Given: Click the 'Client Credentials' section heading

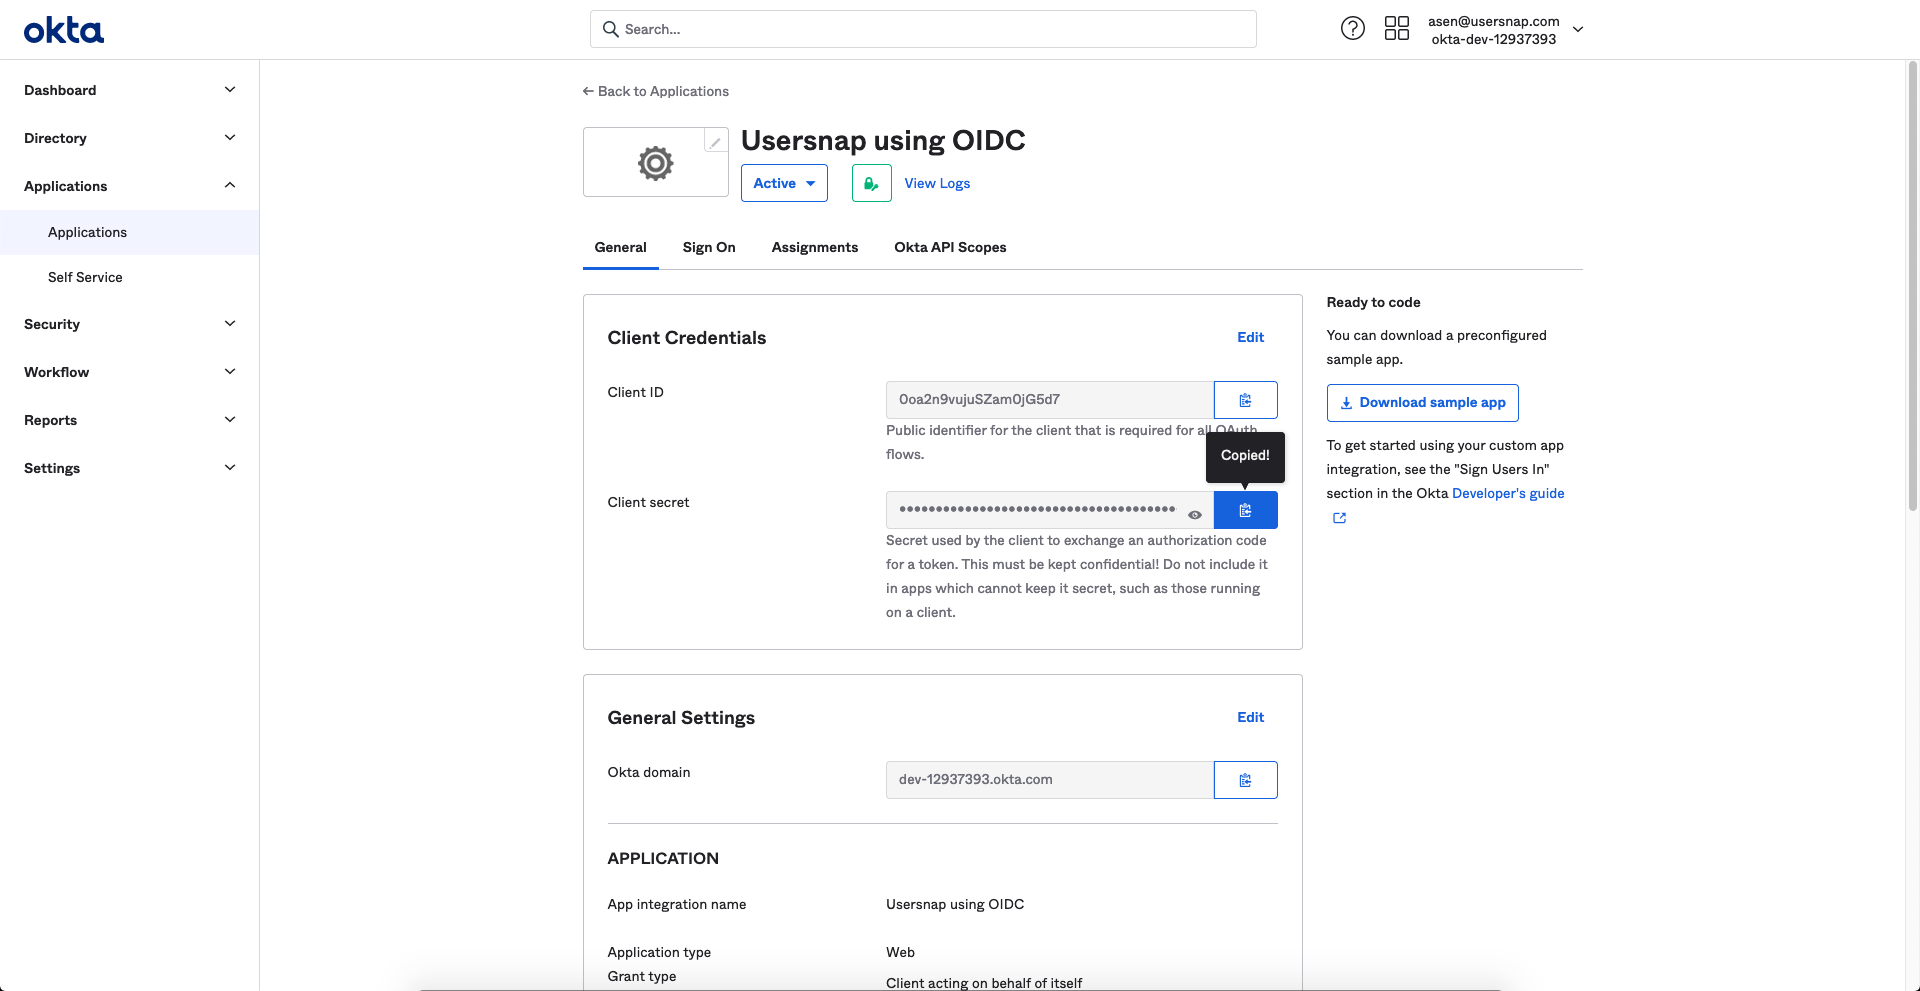Looking at the screenshot, I should tap(687, 338).
